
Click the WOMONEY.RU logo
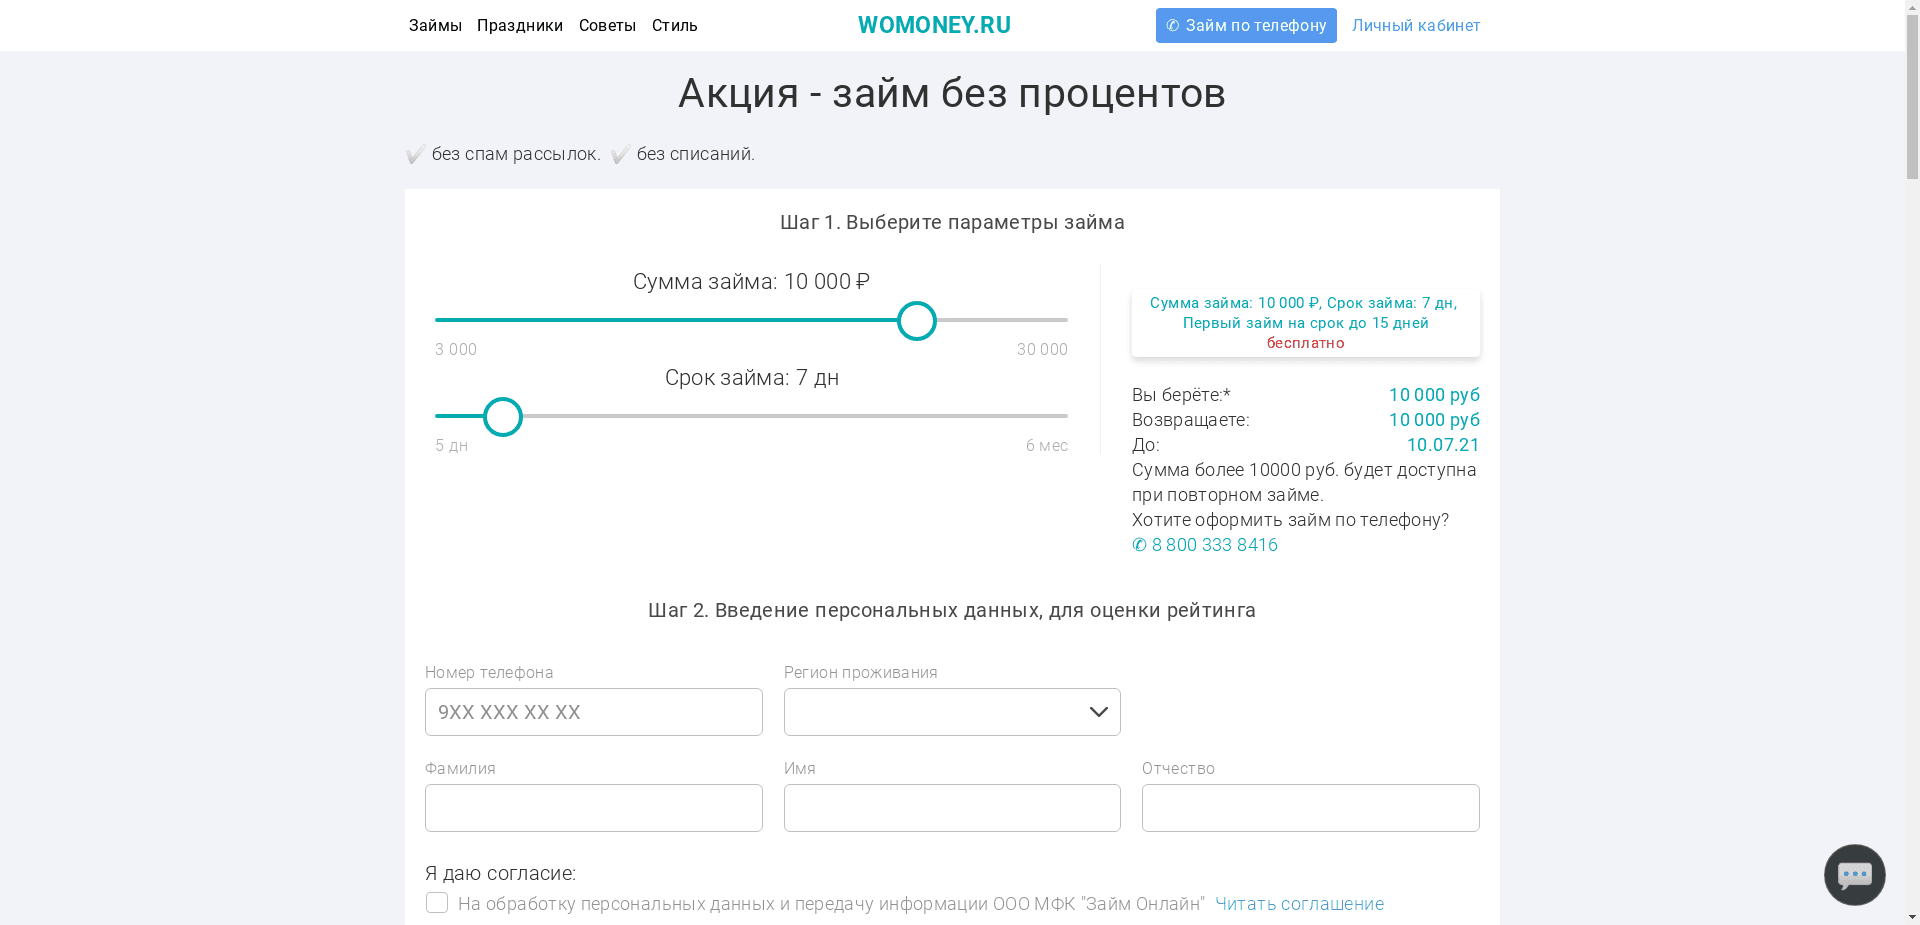pyautogui.click(x=934, y=25)
